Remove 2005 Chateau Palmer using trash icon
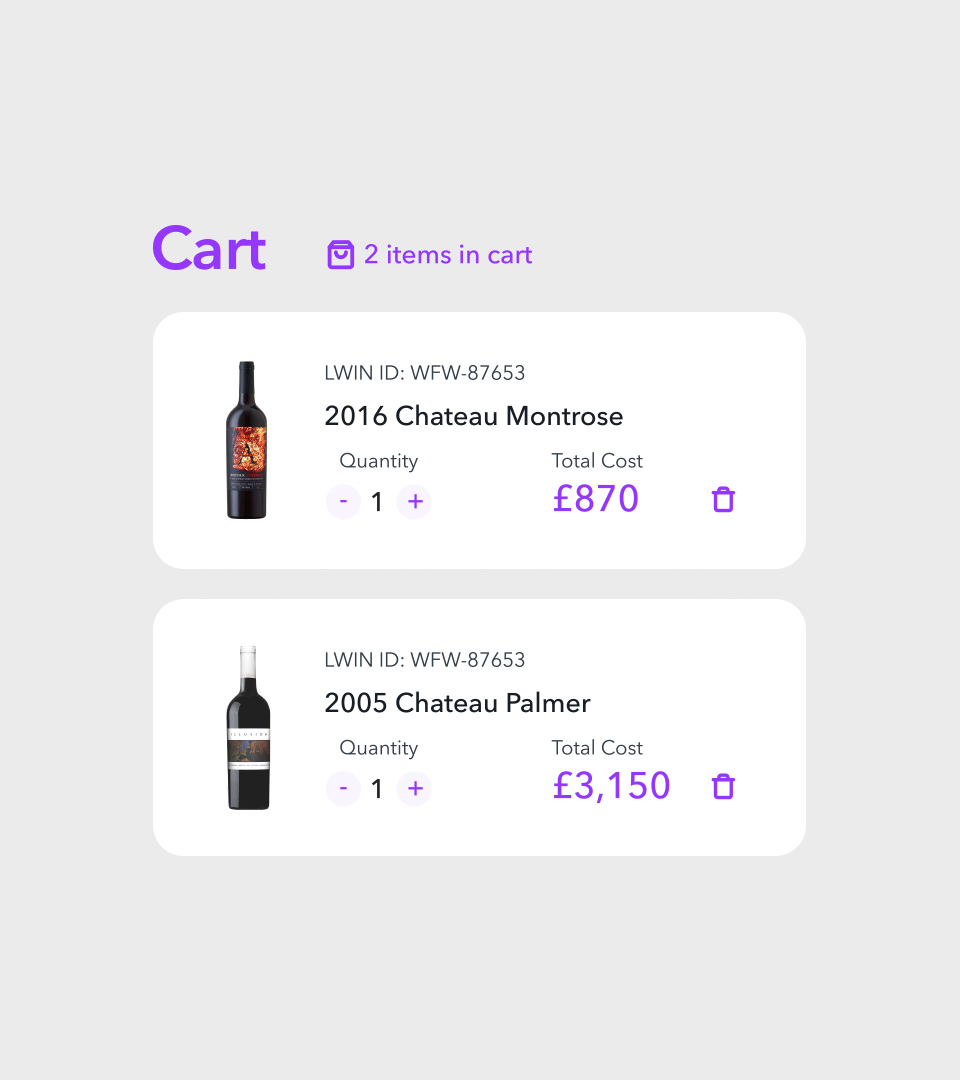 (723, 787)
